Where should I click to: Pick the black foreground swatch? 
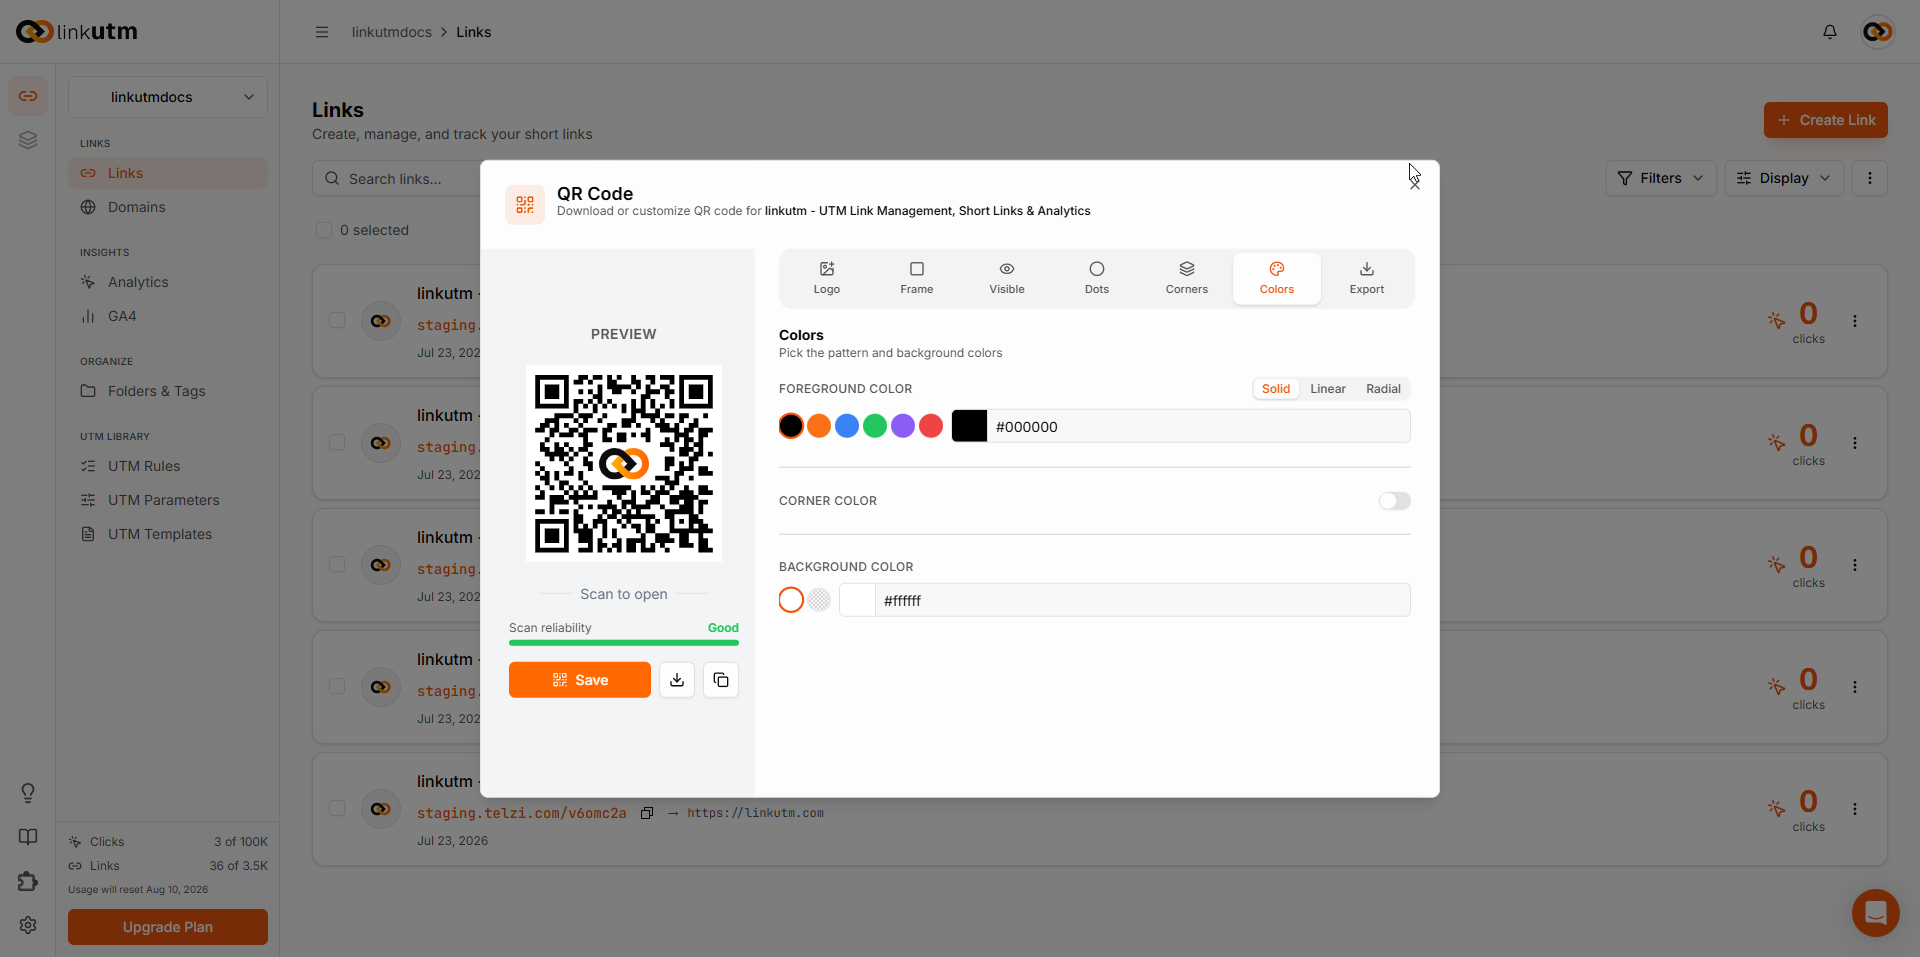click(x=791, y=426)
